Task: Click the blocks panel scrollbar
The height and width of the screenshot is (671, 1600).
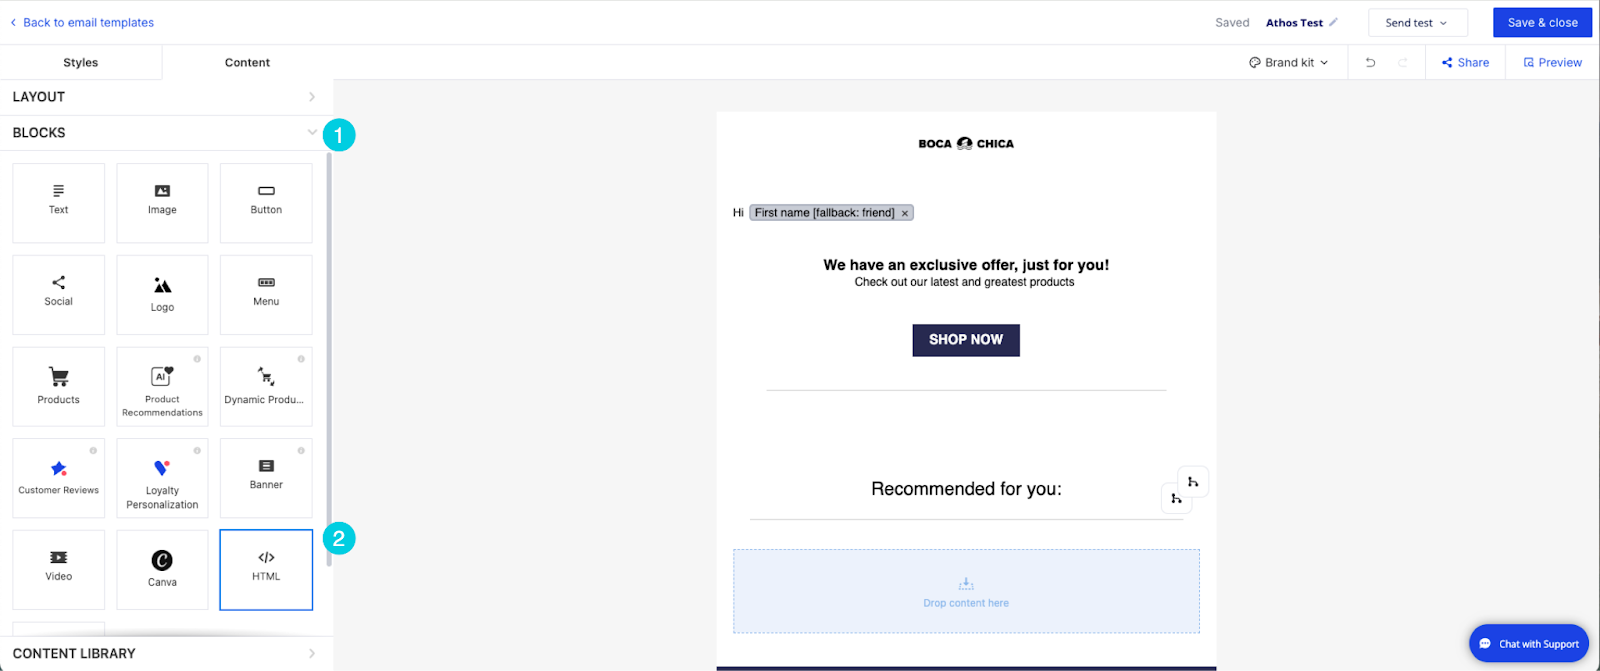Action: 328,360
